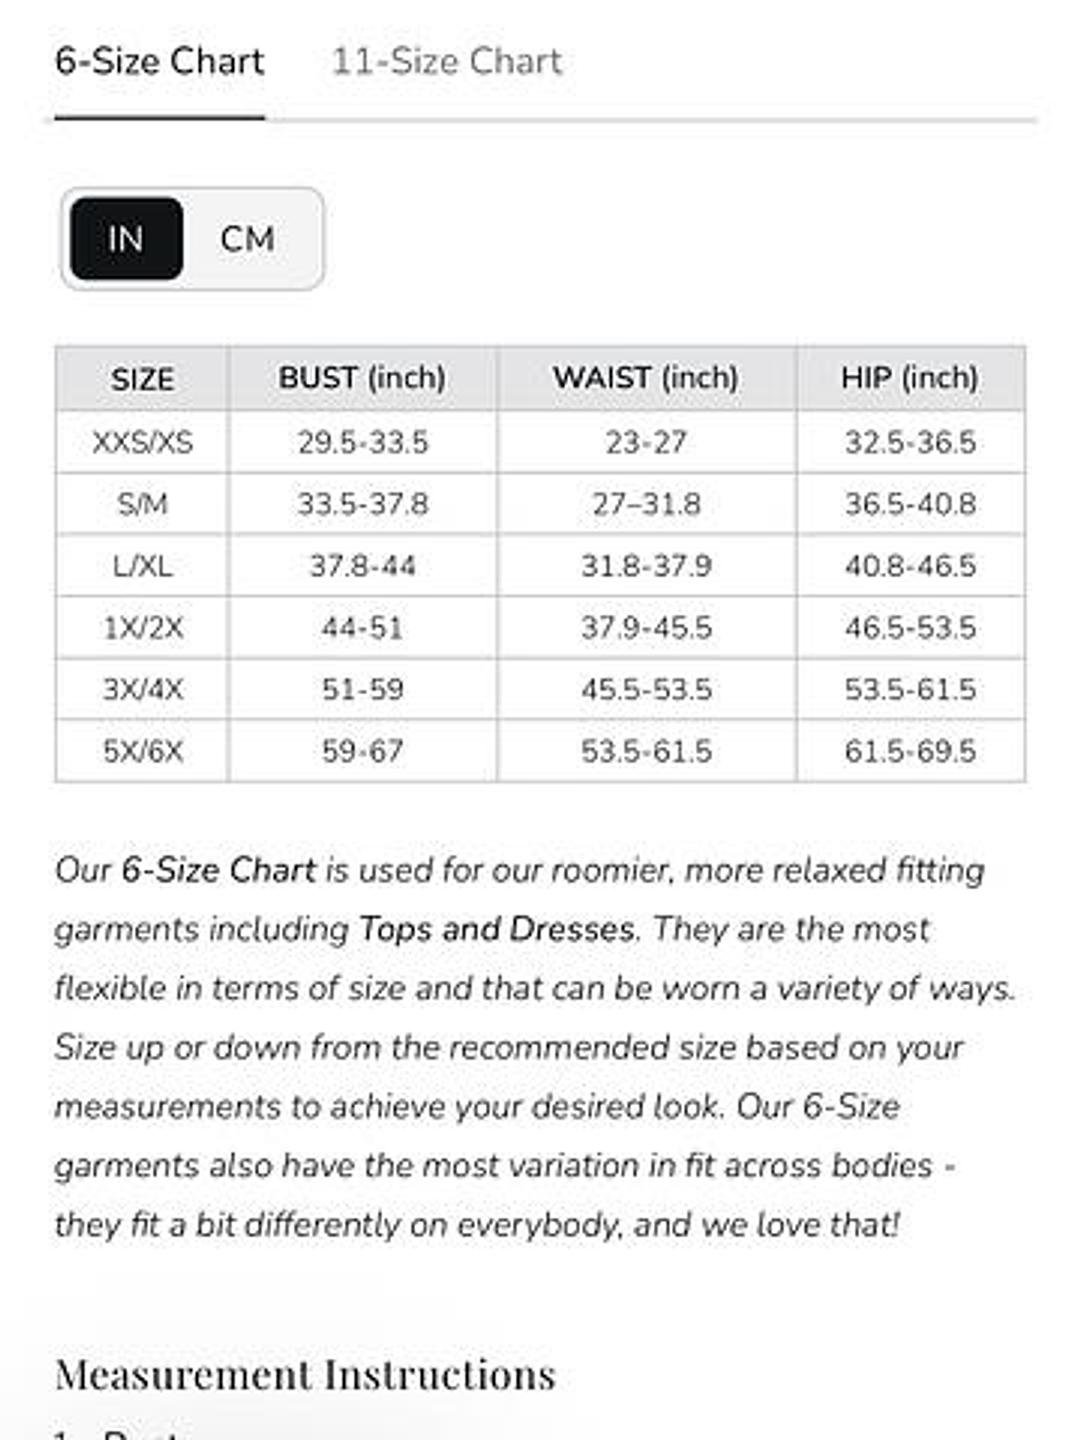Click the 61.5-69.5 hip cell
Viewport: 1080px width, 1440px height.
tap(910, 751)
